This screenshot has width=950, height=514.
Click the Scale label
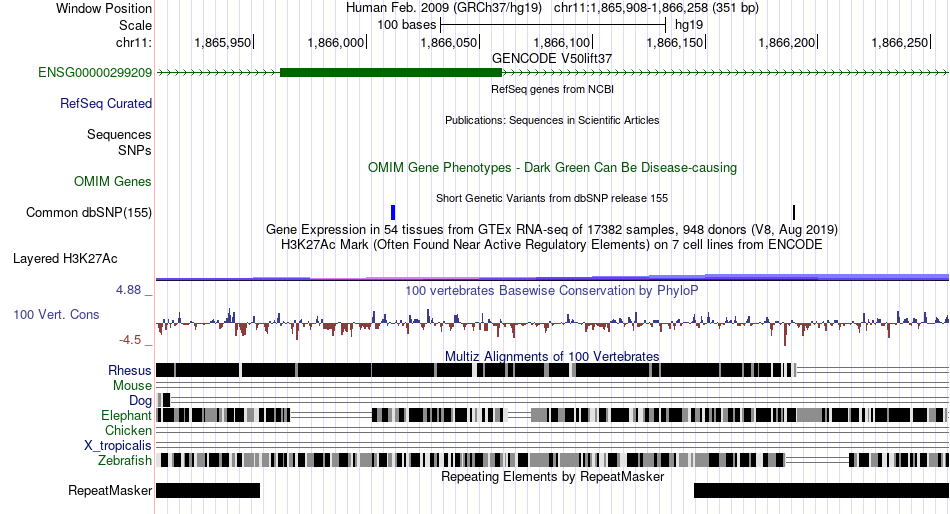click(x=135, y=25)
